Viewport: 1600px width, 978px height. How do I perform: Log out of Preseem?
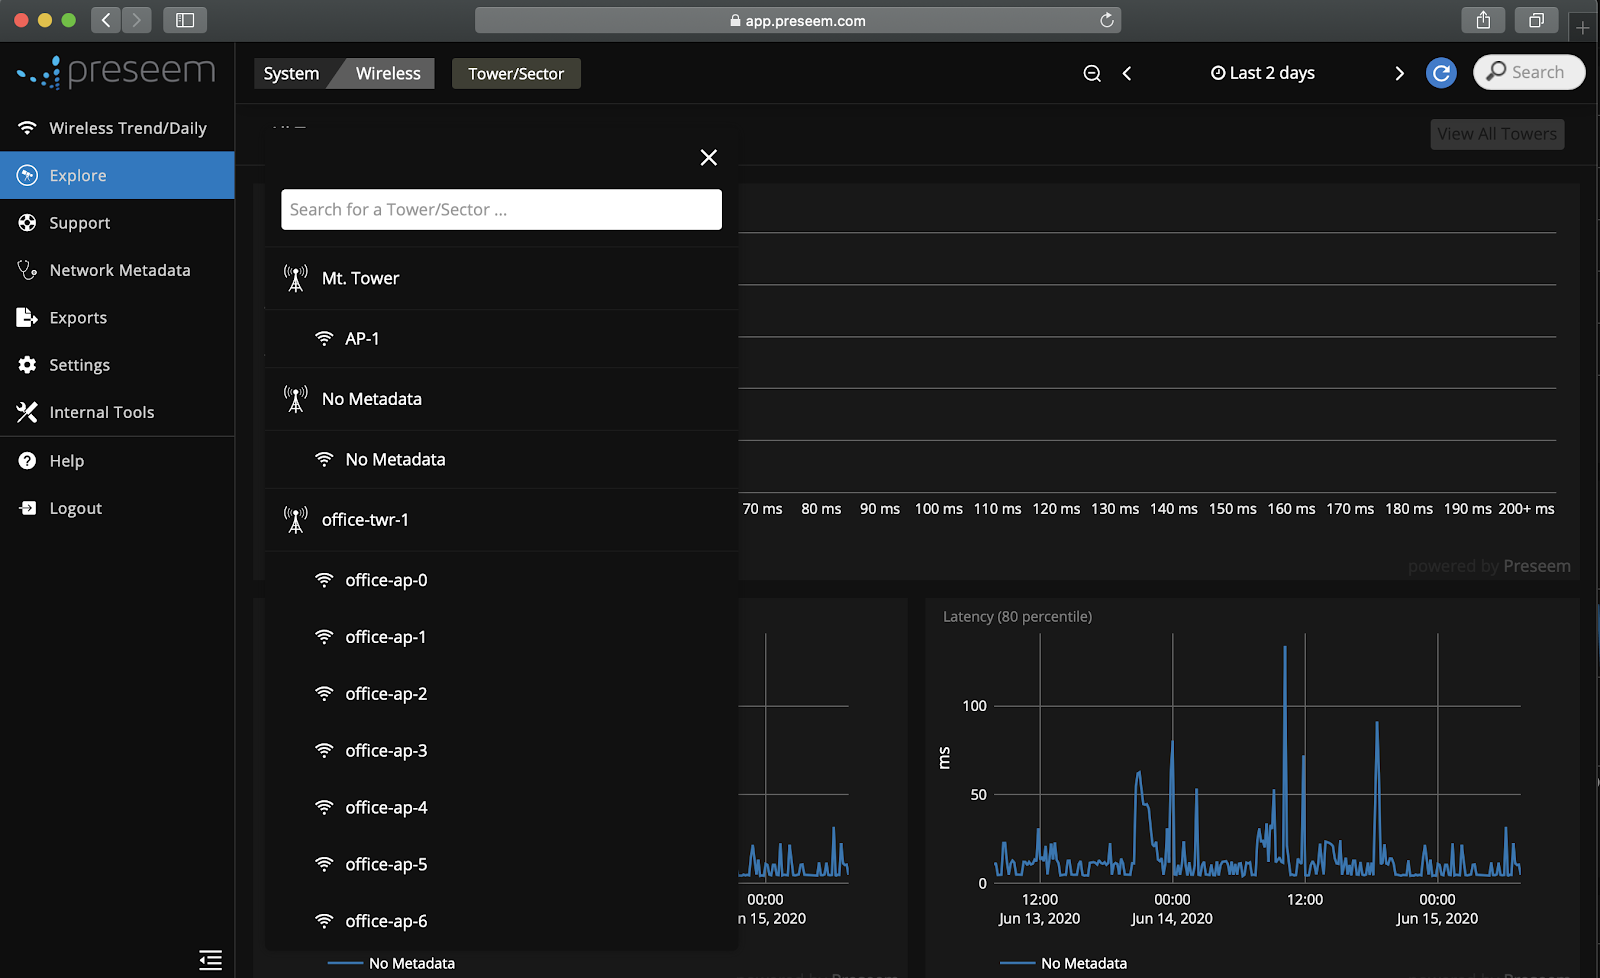click(117, 508)
